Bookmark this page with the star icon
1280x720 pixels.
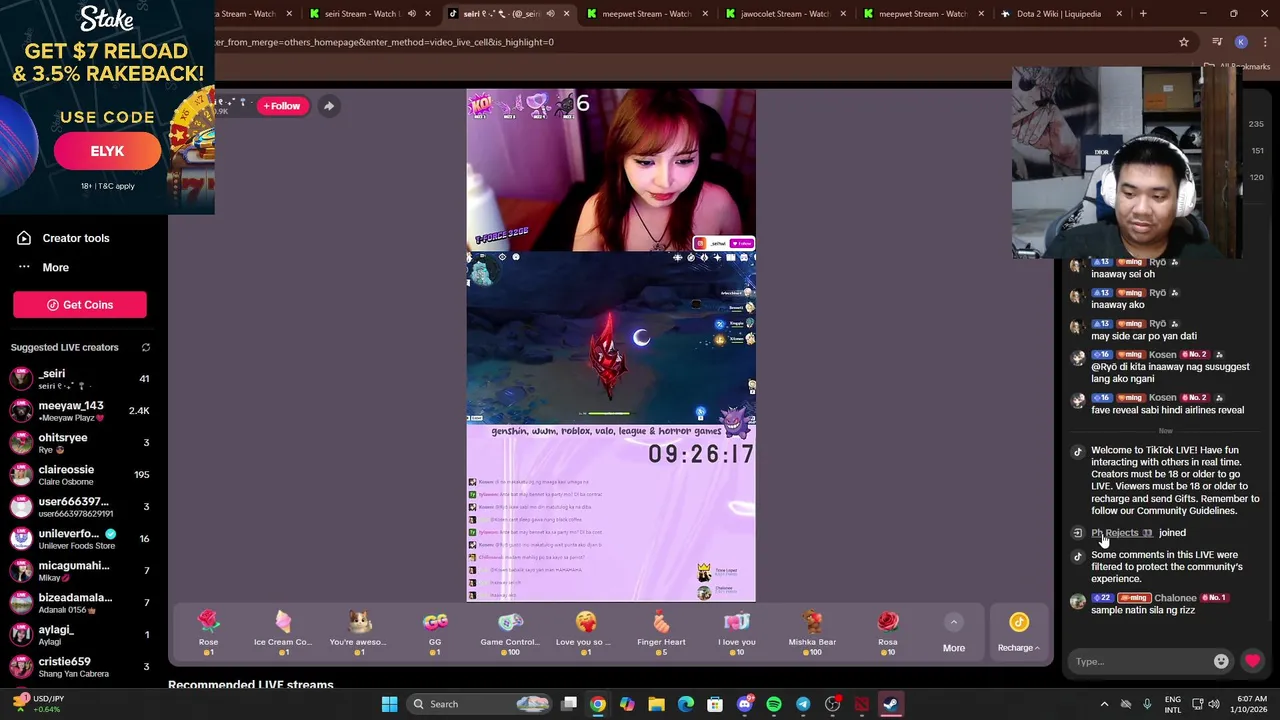(1184, 42)
